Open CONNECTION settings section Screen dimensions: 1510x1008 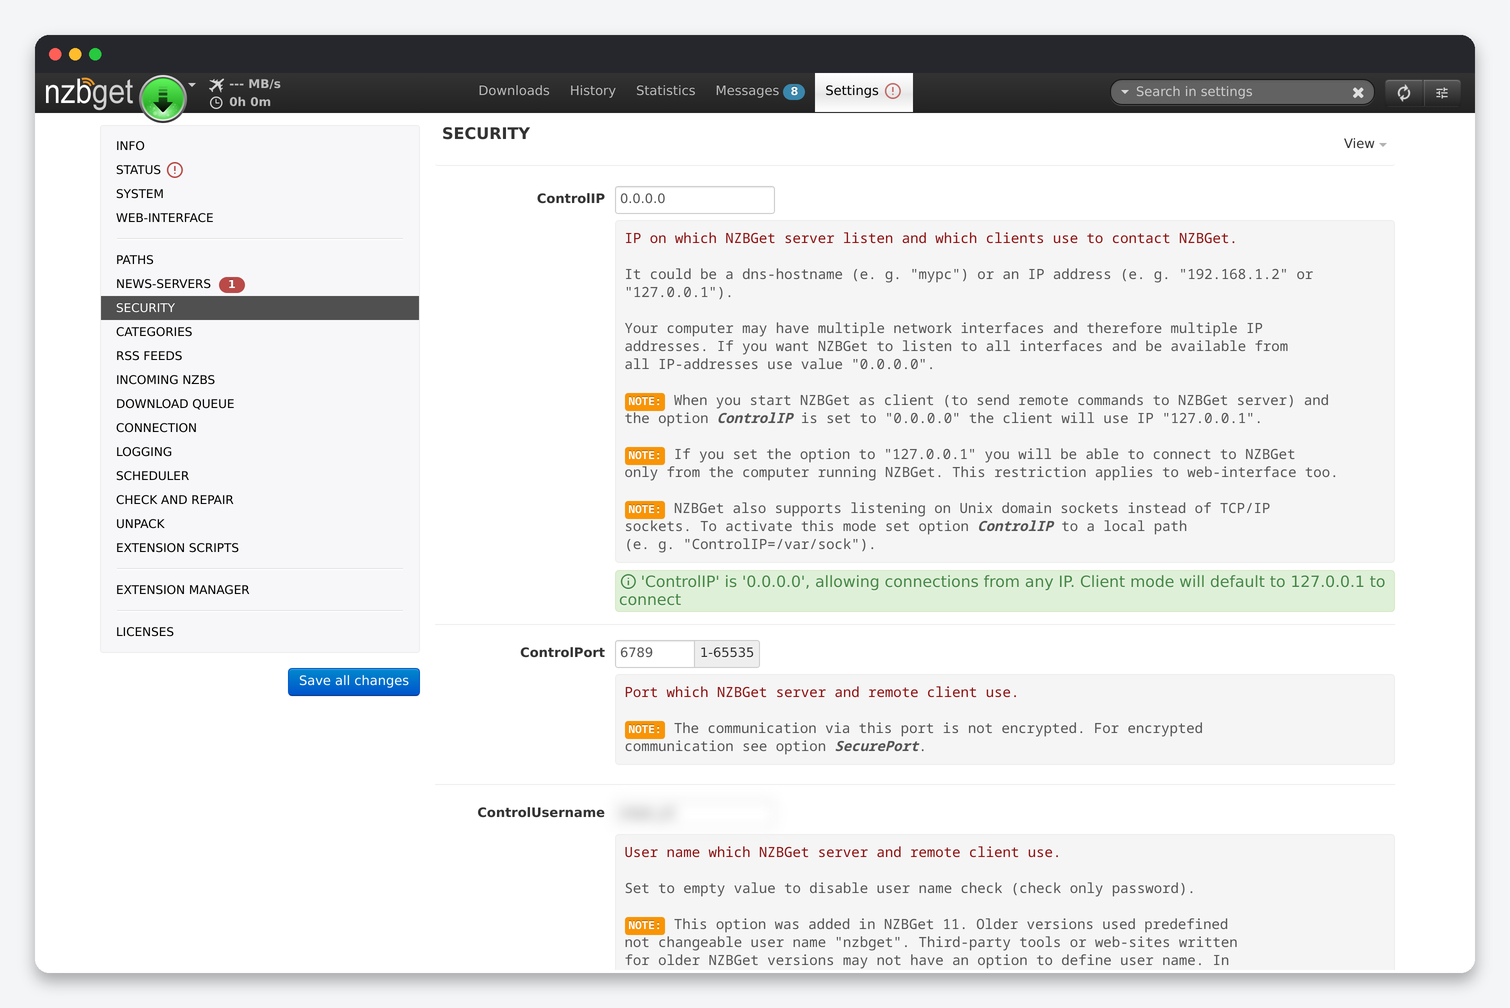260,428
